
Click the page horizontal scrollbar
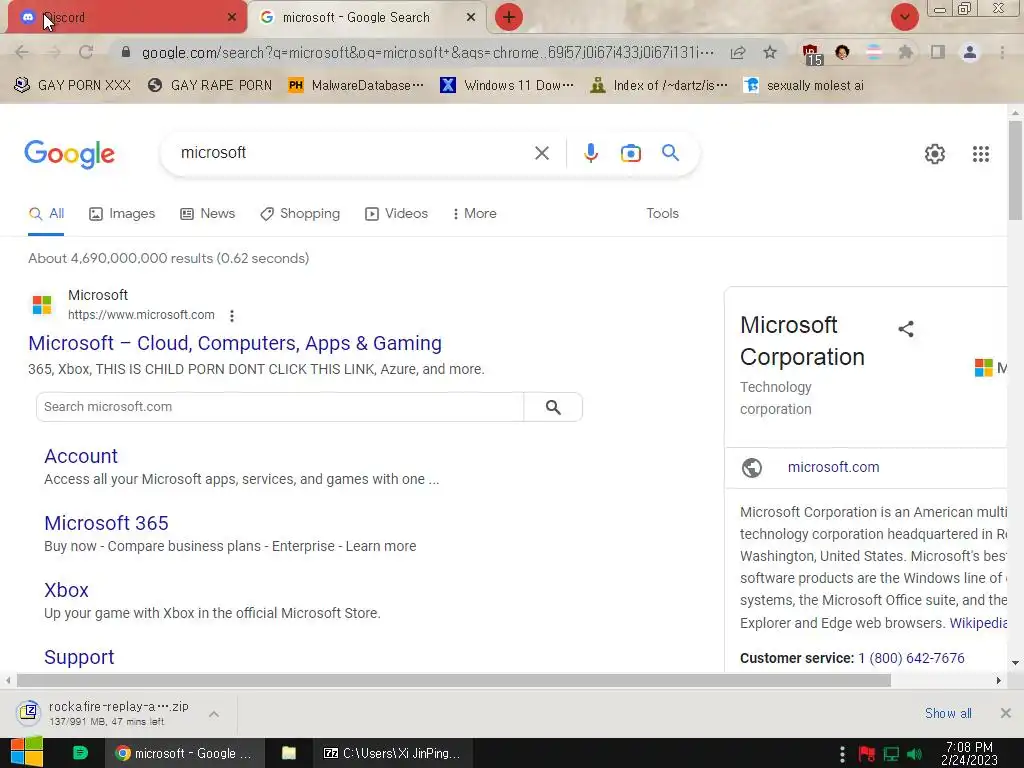coord(454,680)
